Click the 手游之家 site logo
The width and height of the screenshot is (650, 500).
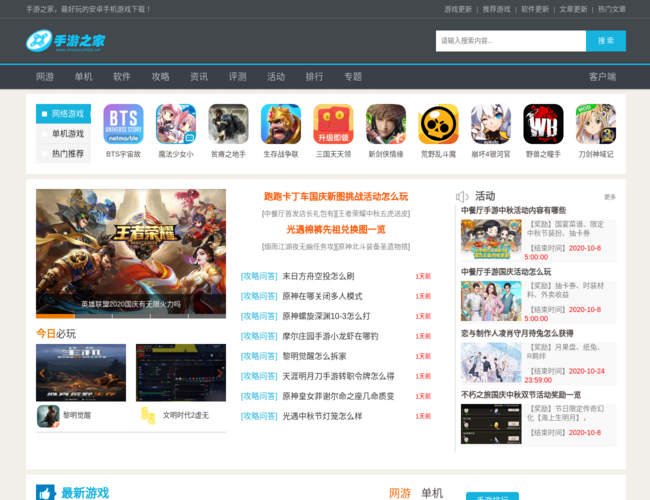coord(65,41)
